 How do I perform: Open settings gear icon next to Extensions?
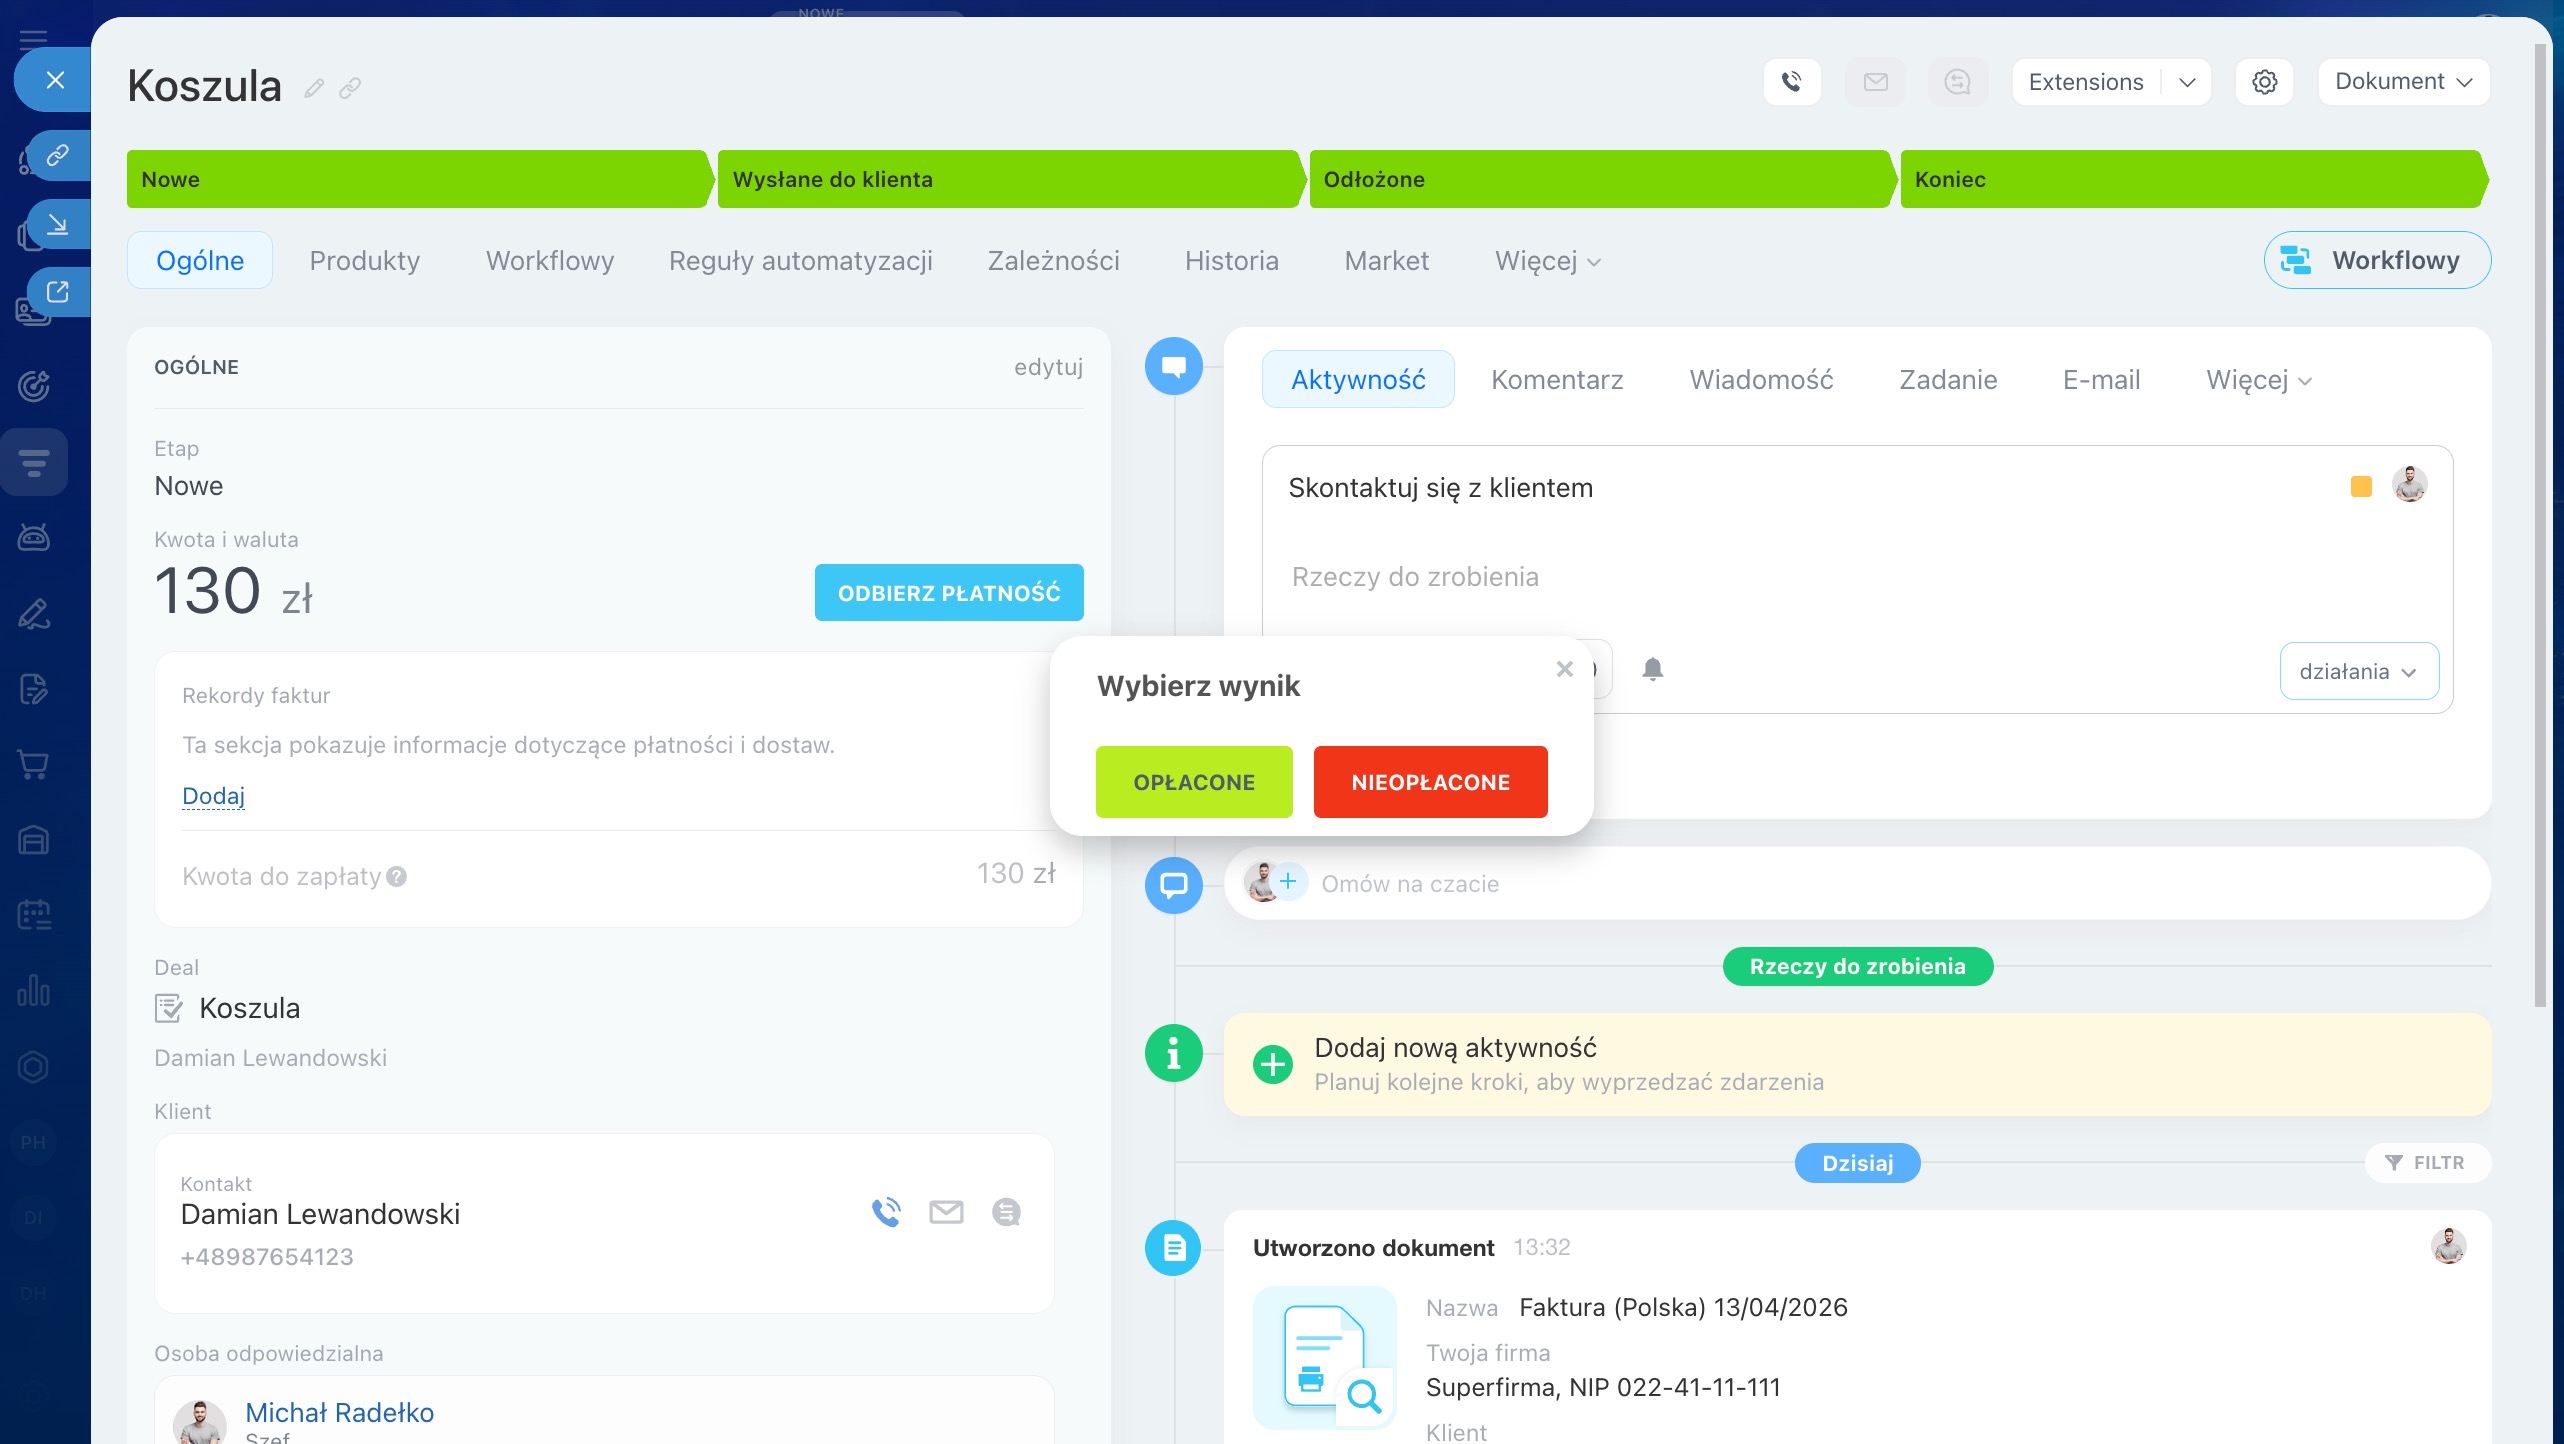coord(2264,82)
